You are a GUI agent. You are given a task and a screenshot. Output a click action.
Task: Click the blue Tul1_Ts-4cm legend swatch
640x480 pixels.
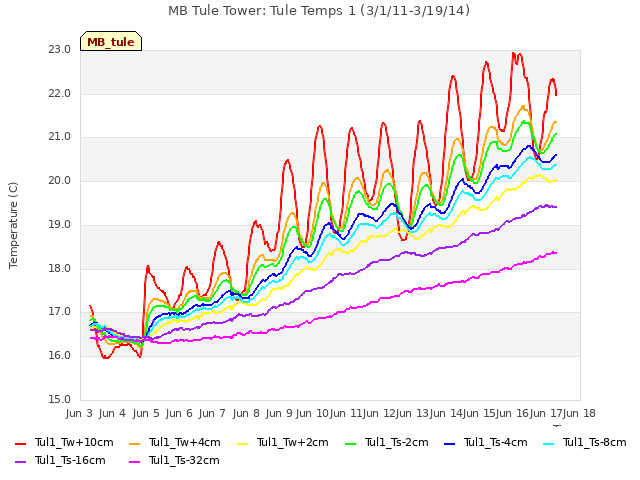[x=449, y=444]
